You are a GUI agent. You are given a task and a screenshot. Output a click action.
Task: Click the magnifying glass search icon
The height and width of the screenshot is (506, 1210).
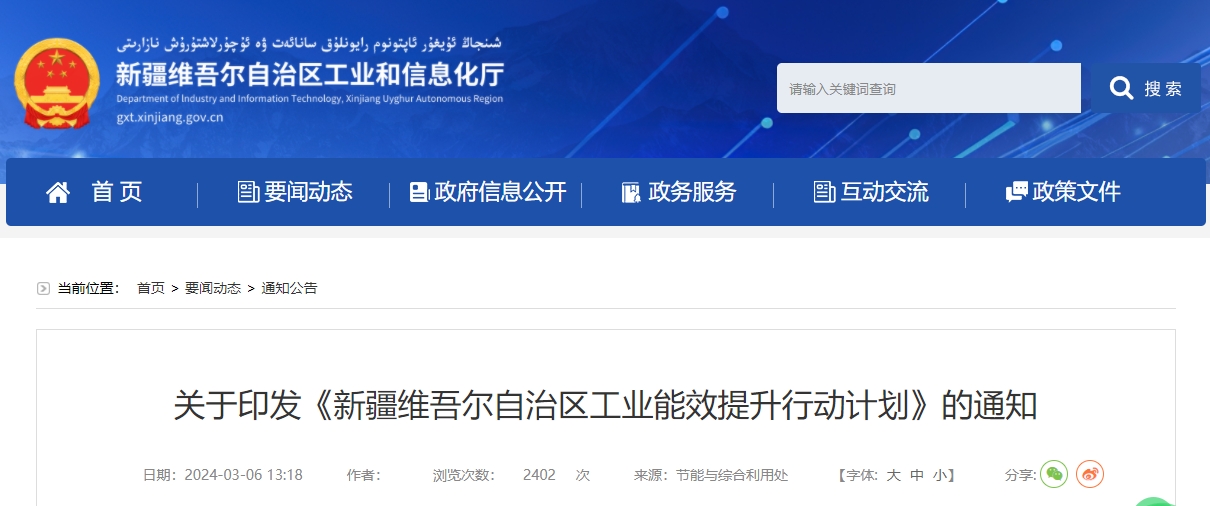tap(1121, 88)
